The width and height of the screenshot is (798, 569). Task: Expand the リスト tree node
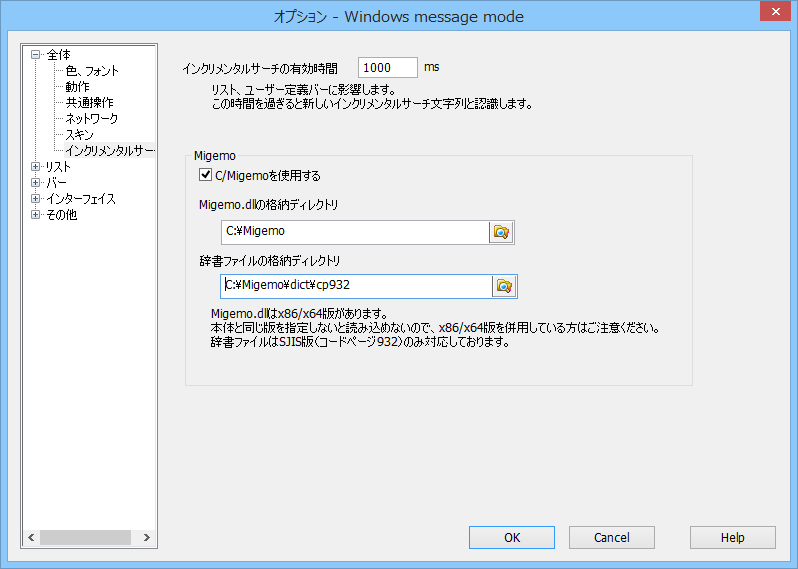pos(35,166)
